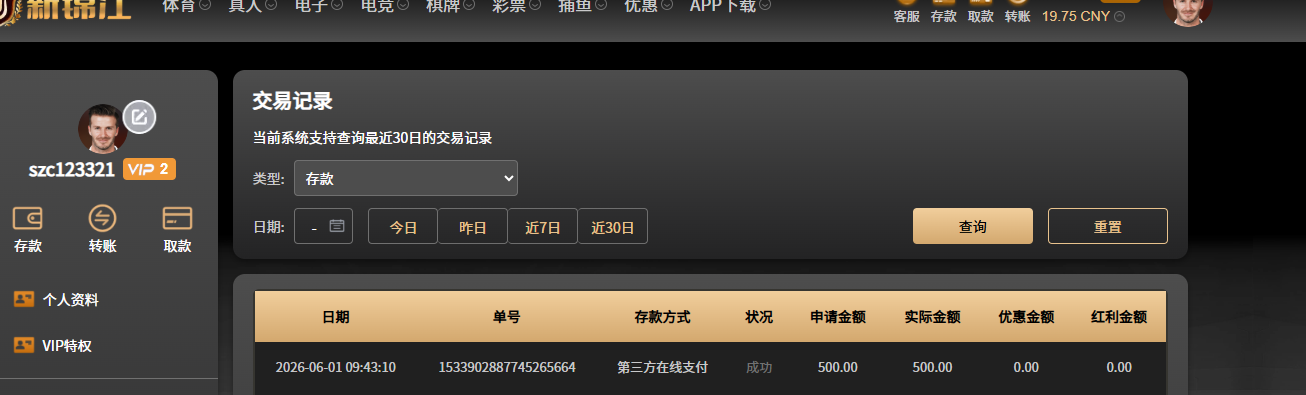1306x395 pixels.
Task: Click the 成功 status cell
Action: pyautogui.click(x=759, y=367)
